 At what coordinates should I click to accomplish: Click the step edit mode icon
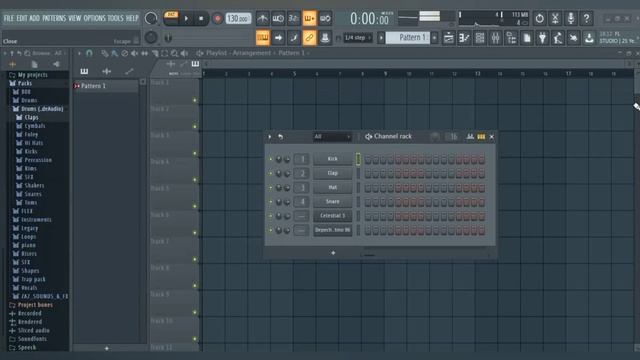293,38
